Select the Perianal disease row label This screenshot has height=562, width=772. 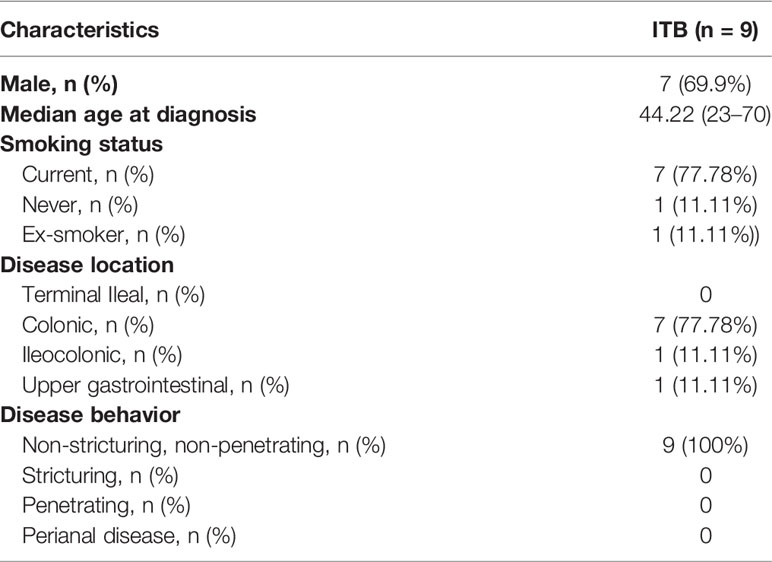click(129, 536)
